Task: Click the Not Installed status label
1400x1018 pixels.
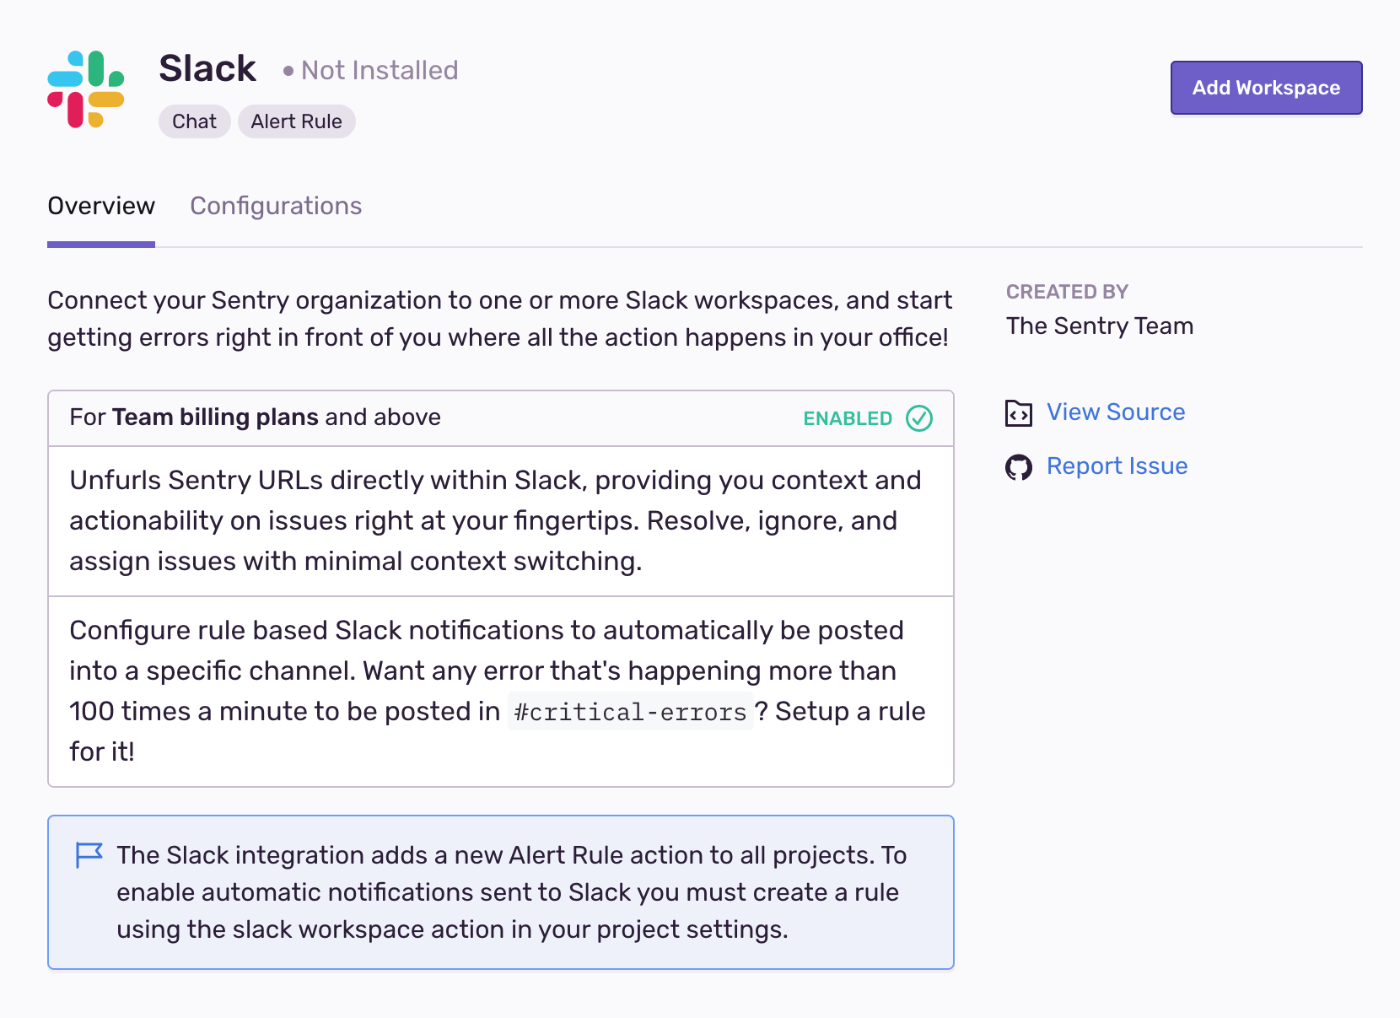Action: click(378, 70)
